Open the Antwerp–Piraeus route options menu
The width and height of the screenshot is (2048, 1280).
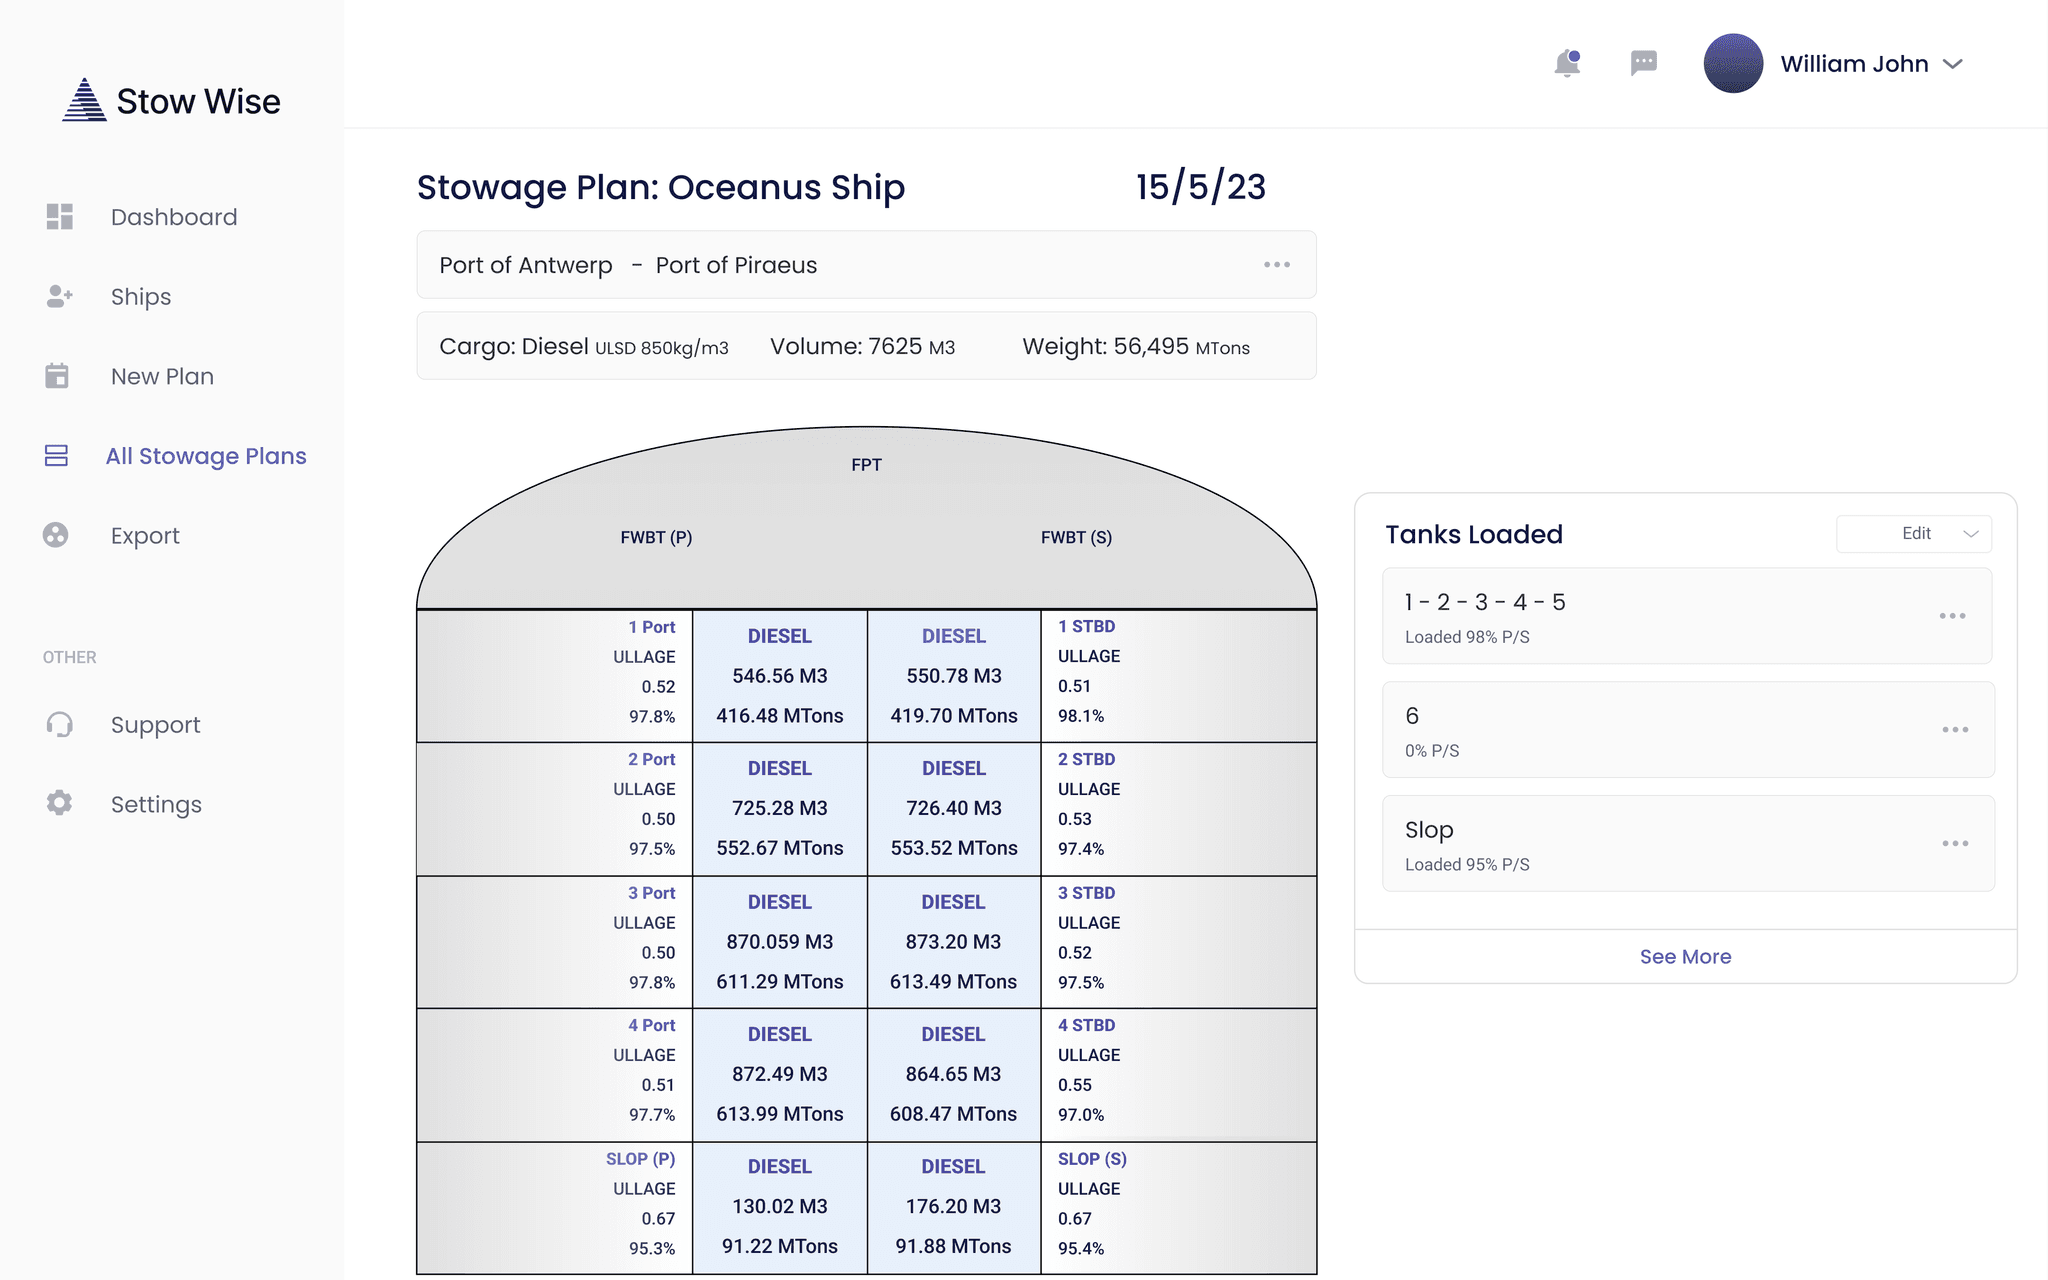click(1275, 264)
